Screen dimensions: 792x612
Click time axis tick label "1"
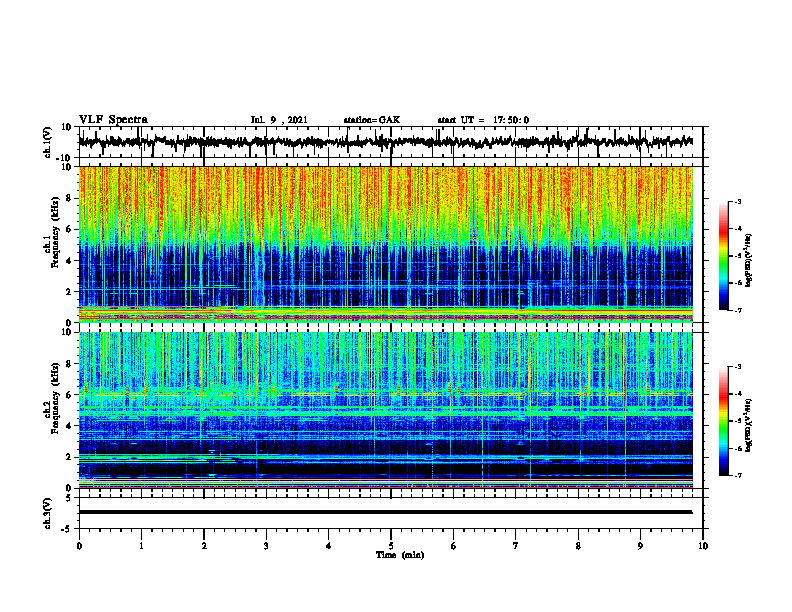point(141,546)
